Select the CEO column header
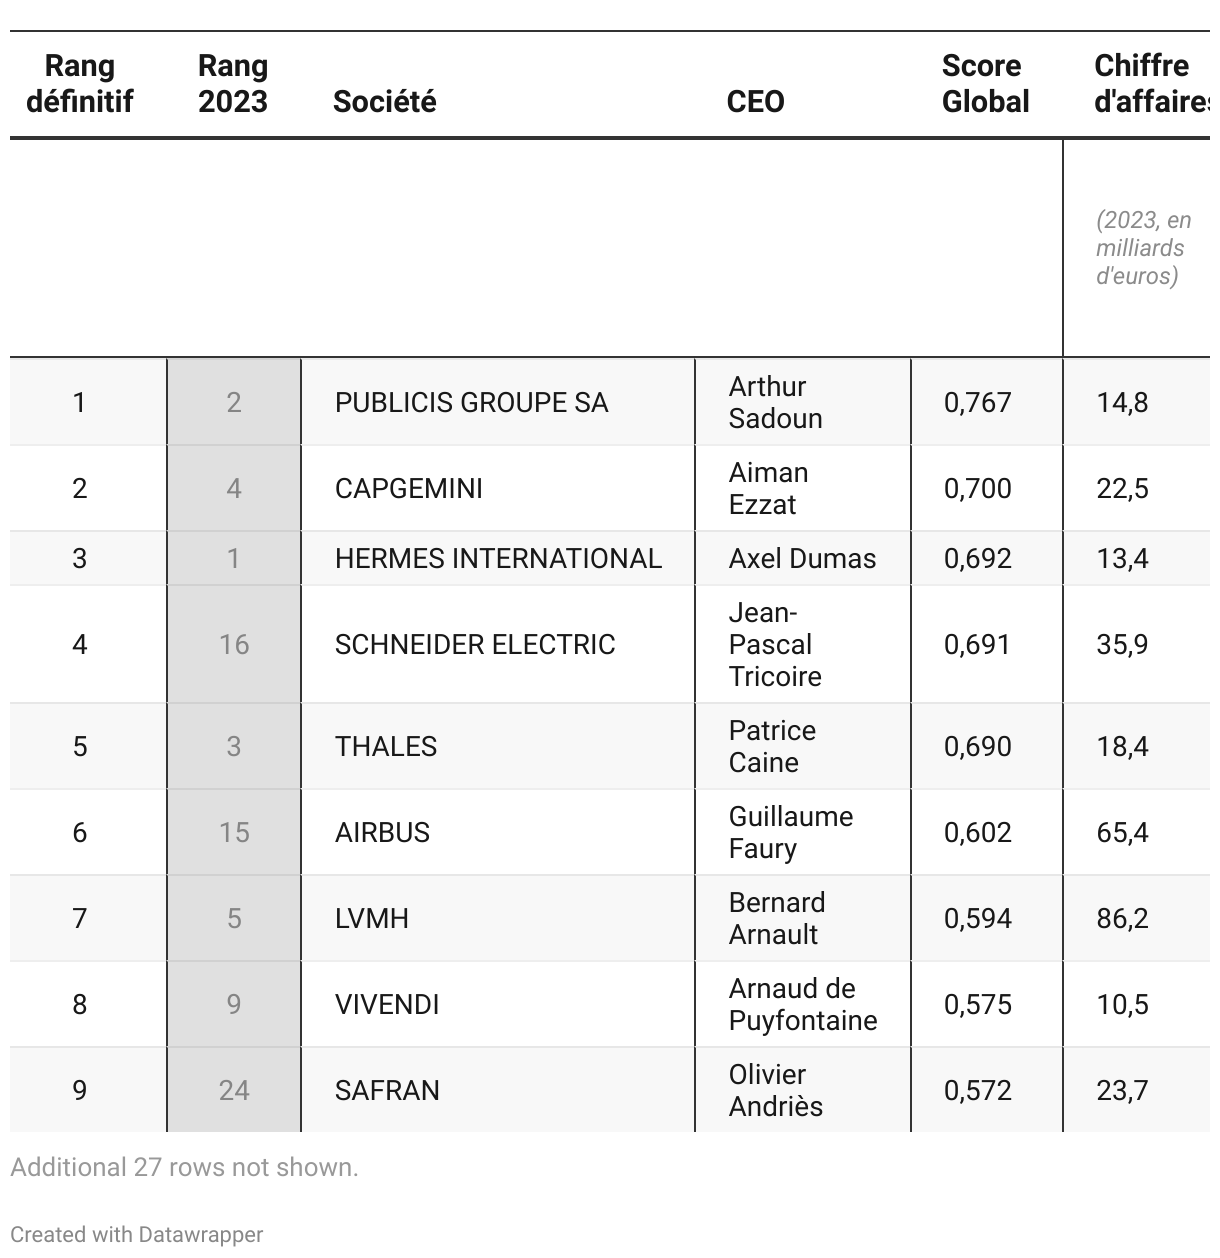This screenshot has width=1220, height=1258. click(756, 101)
